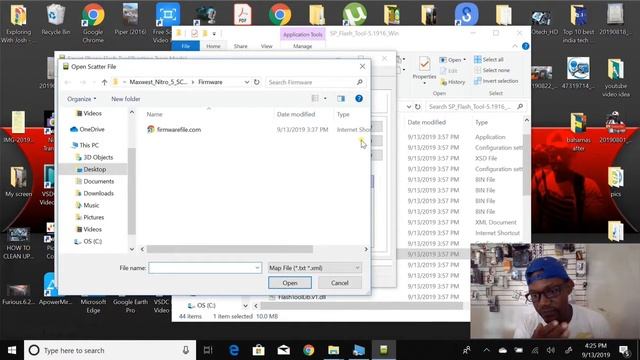
Task: Switch to Home ribbon tab
Action: pos(213,46)
